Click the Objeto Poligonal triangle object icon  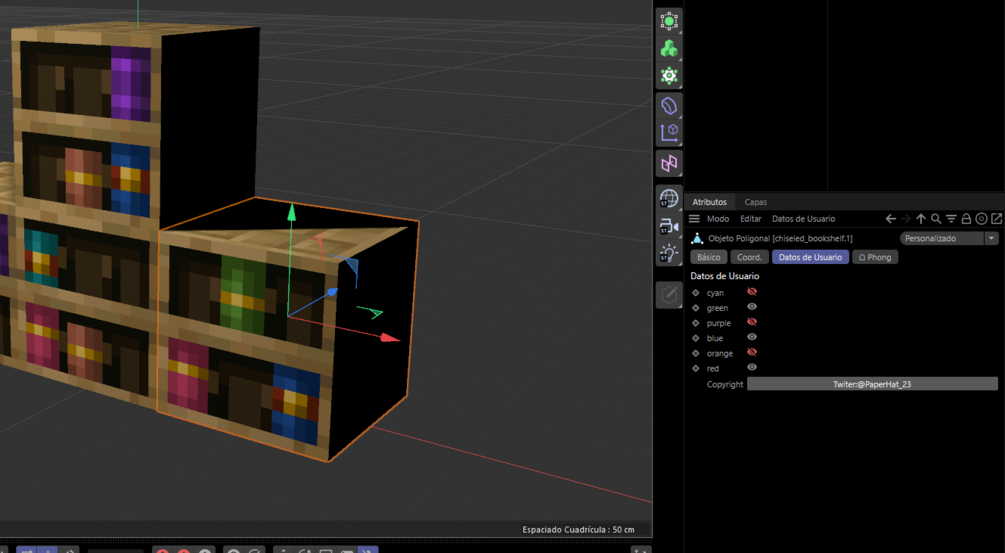pyautogui.click(x=697, y=238)
